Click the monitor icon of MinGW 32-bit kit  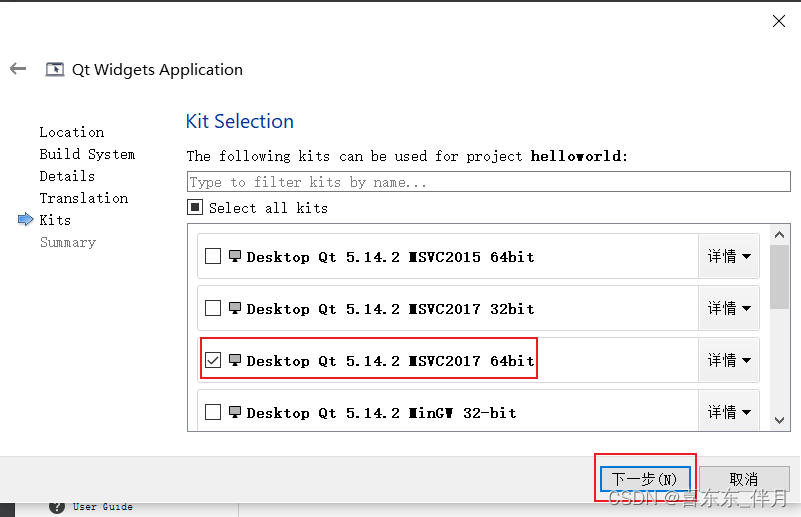coord(235,412)
